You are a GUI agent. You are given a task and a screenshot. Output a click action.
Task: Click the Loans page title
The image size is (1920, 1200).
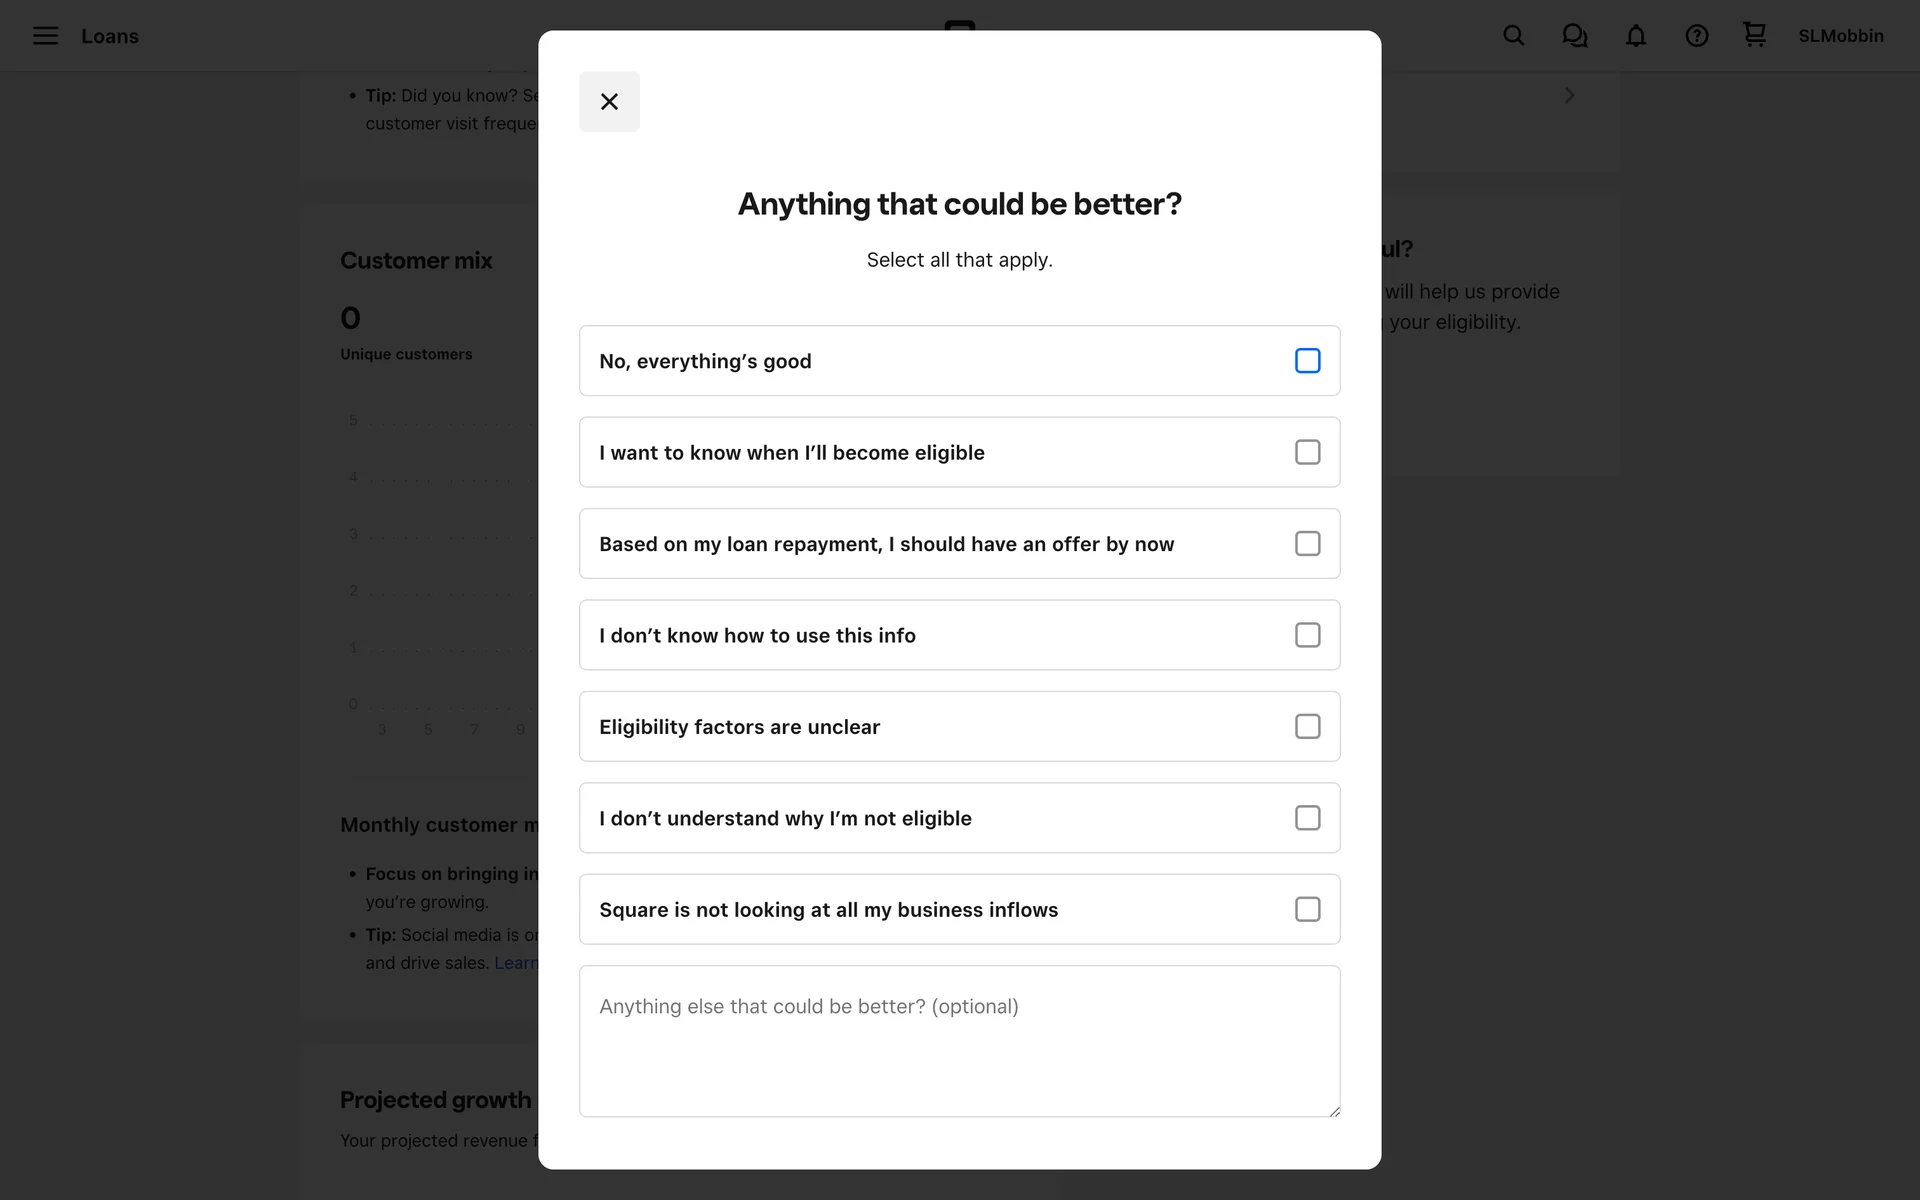click(110, 36)
